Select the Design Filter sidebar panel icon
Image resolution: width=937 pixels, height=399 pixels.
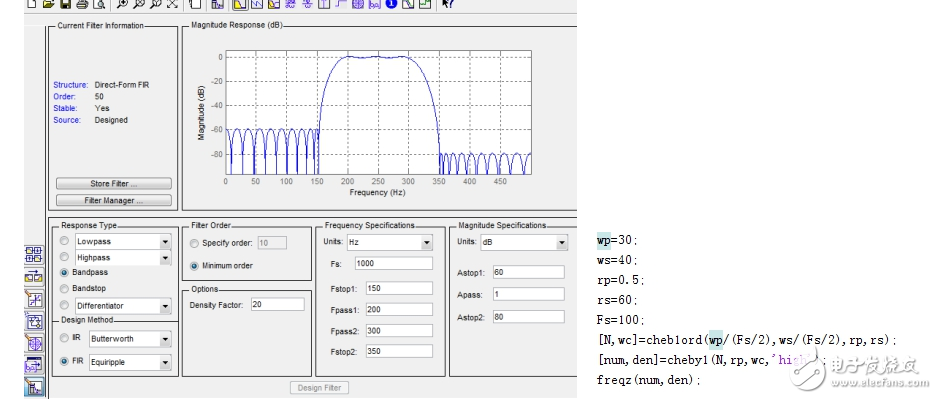tap(33, 386)
